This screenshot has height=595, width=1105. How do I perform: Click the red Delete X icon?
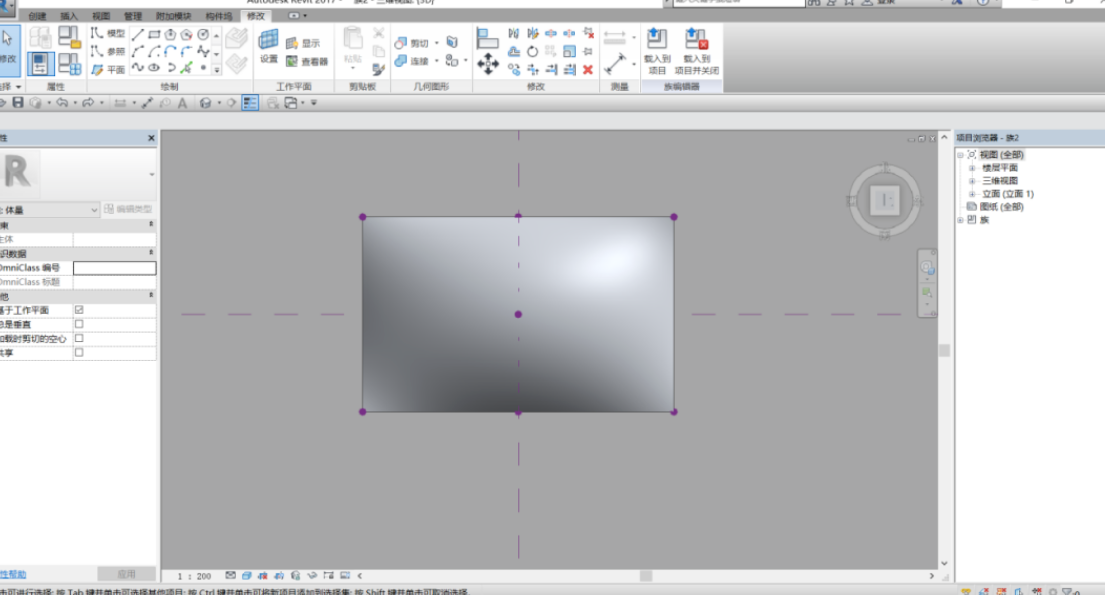click(x=588, y=69)
